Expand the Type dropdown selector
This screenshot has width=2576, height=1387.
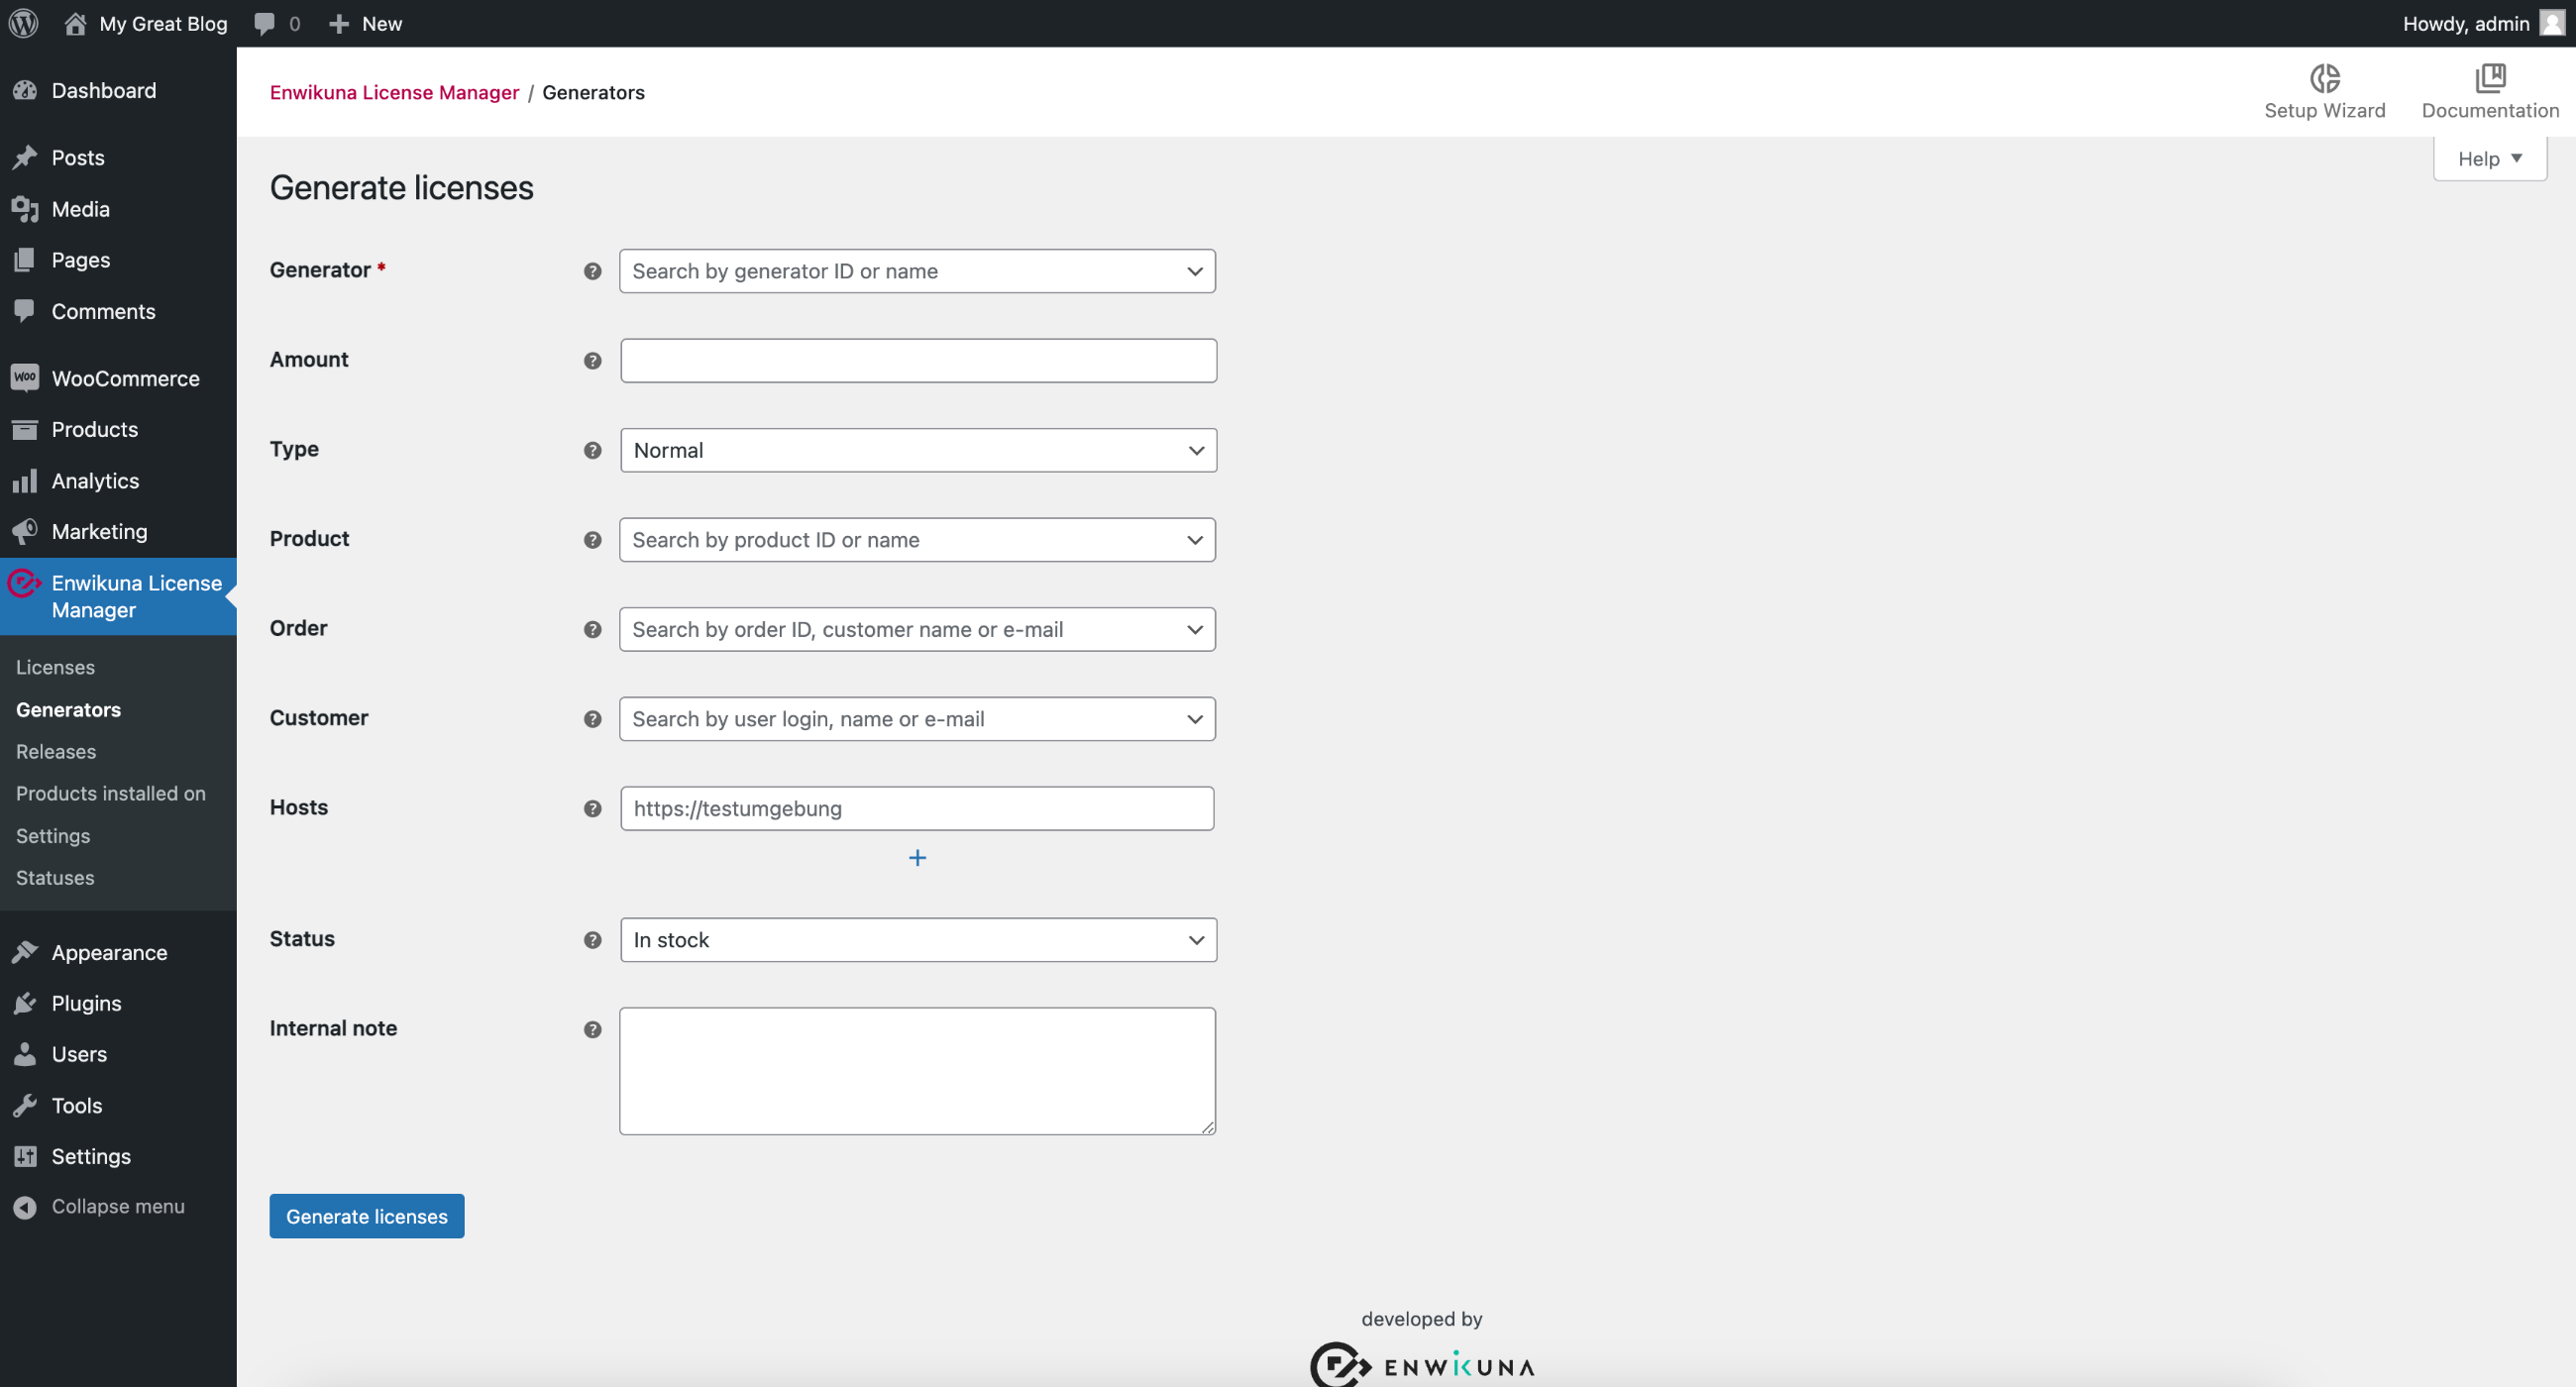pyautogui.click(x=917, y=449)
